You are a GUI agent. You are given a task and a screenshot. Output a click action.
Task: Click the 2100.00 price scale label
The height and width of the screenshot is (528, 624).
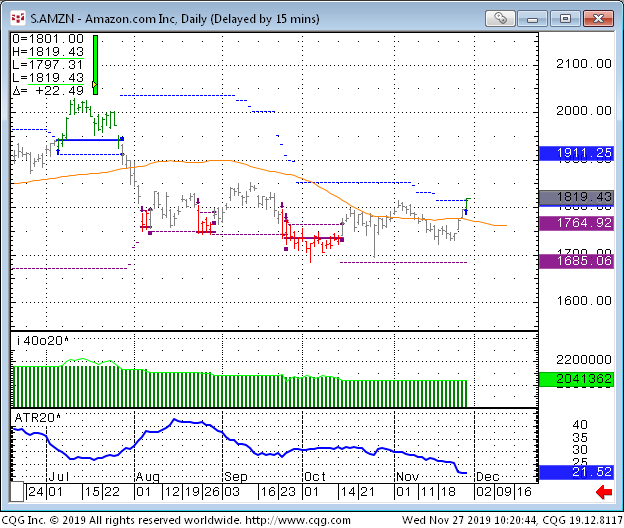point(583,64)
